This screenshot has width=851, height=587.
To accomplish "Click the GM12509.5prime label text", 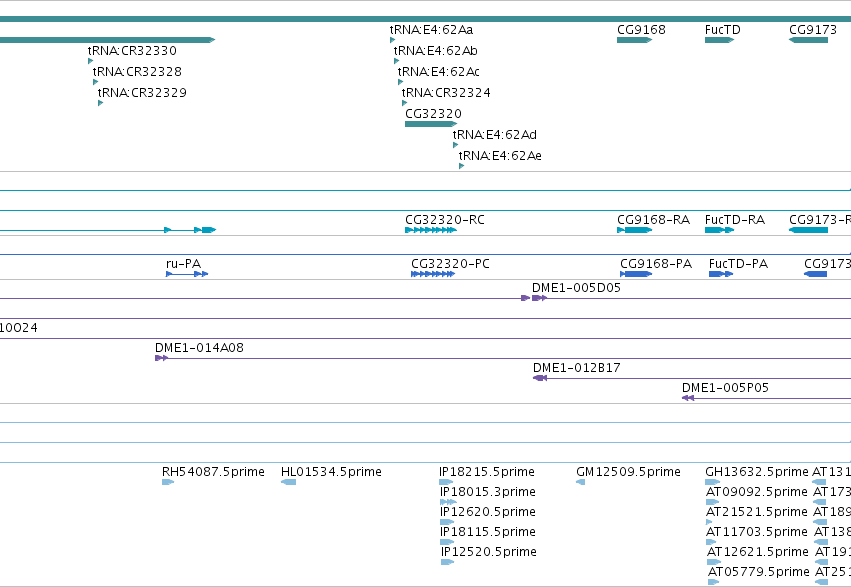I will point(628,471).
